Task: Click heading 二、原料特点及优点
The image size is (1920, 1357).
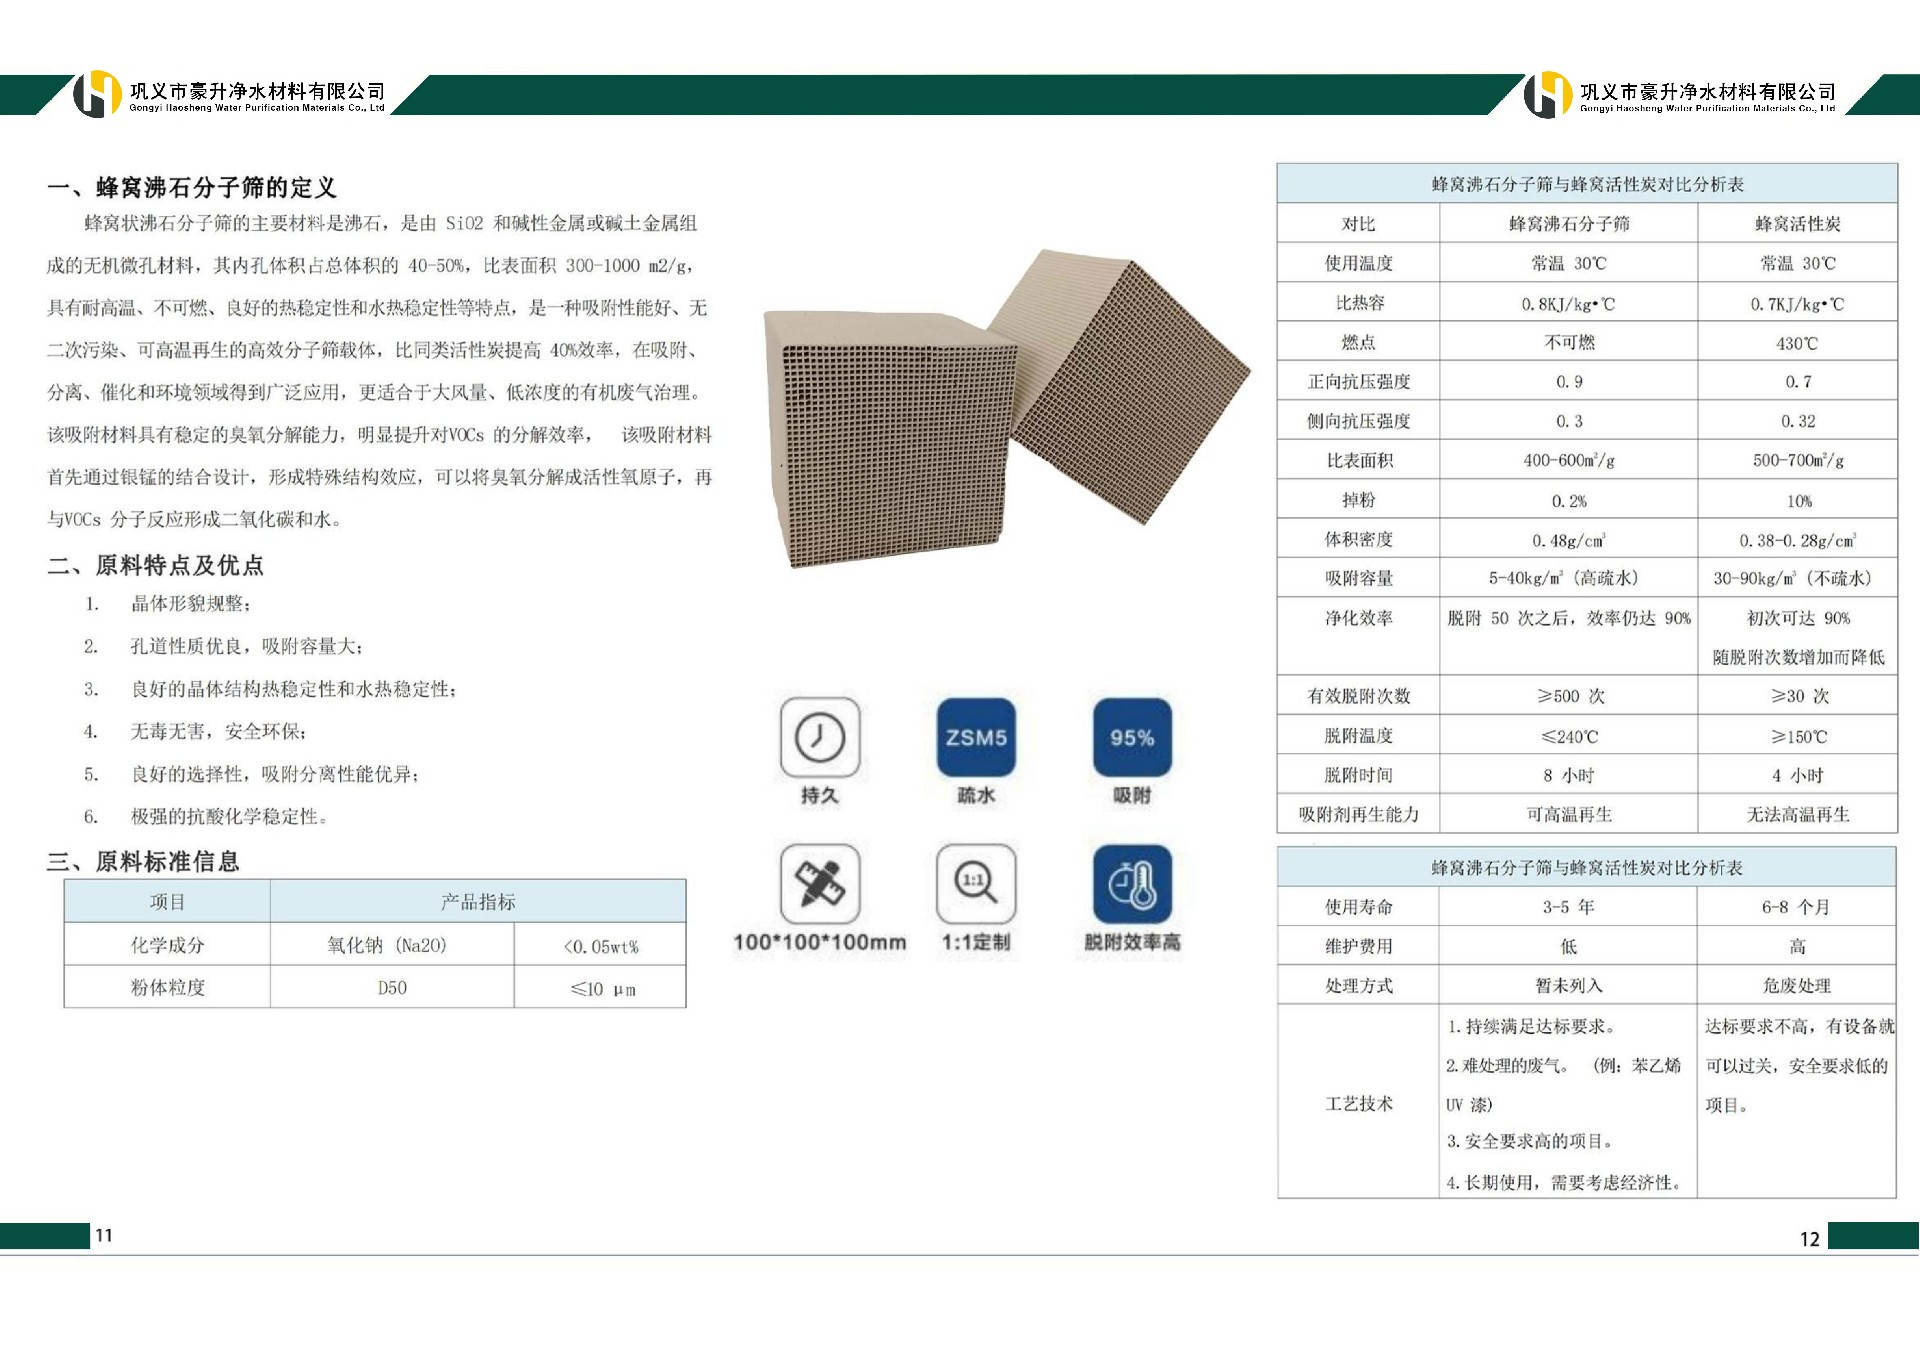Action: pyautogui.click(x=155, y=565)
